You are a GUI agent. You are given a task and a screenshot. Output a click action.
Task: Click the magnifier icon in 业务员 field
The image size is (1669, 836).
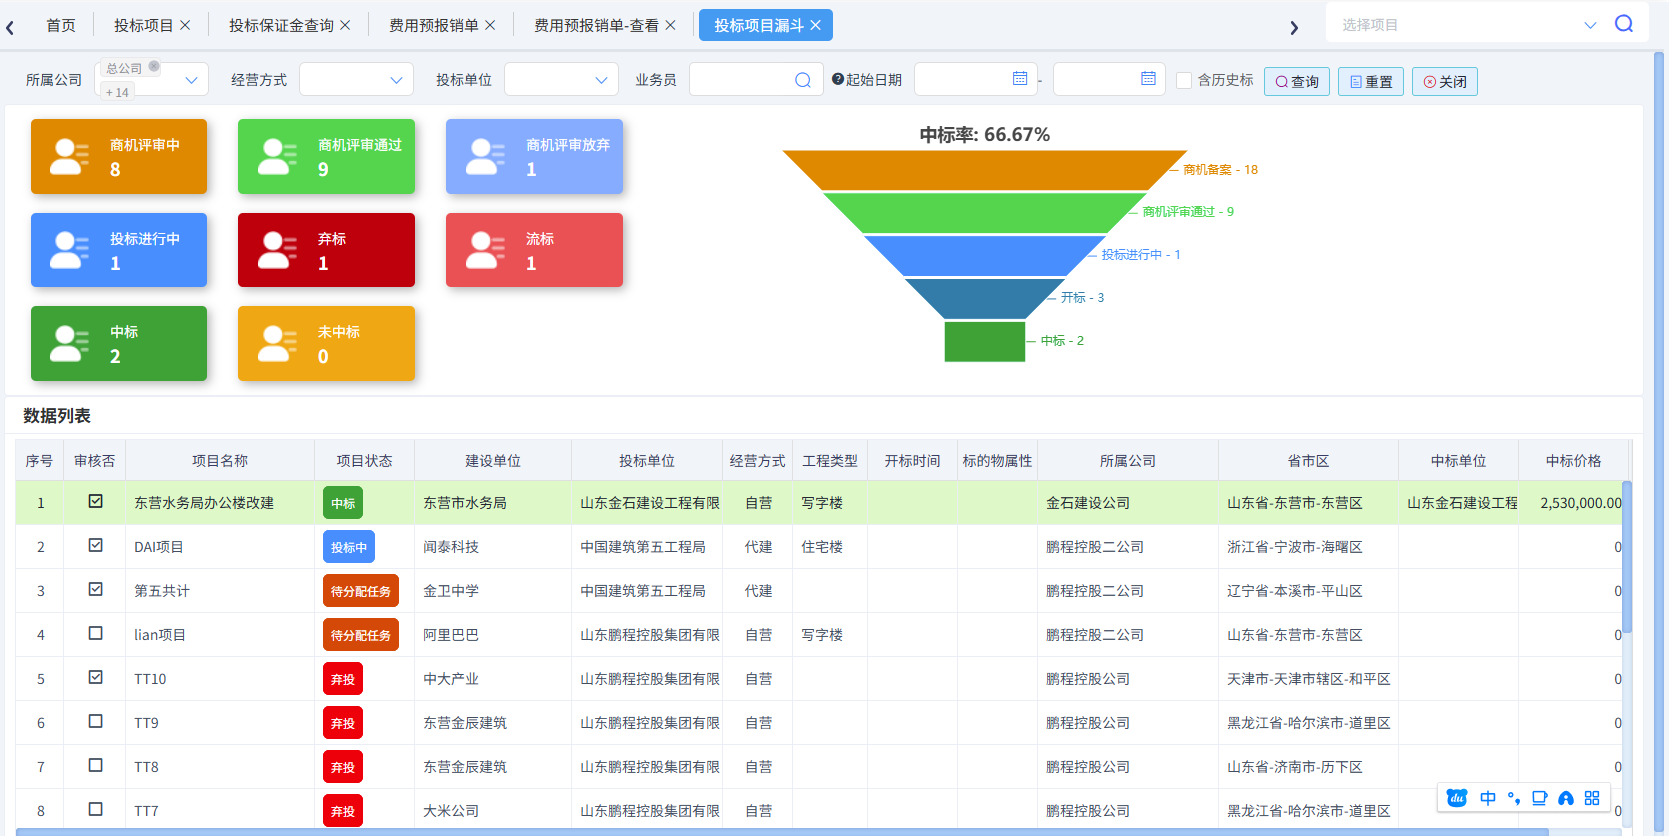coord(802,80)
